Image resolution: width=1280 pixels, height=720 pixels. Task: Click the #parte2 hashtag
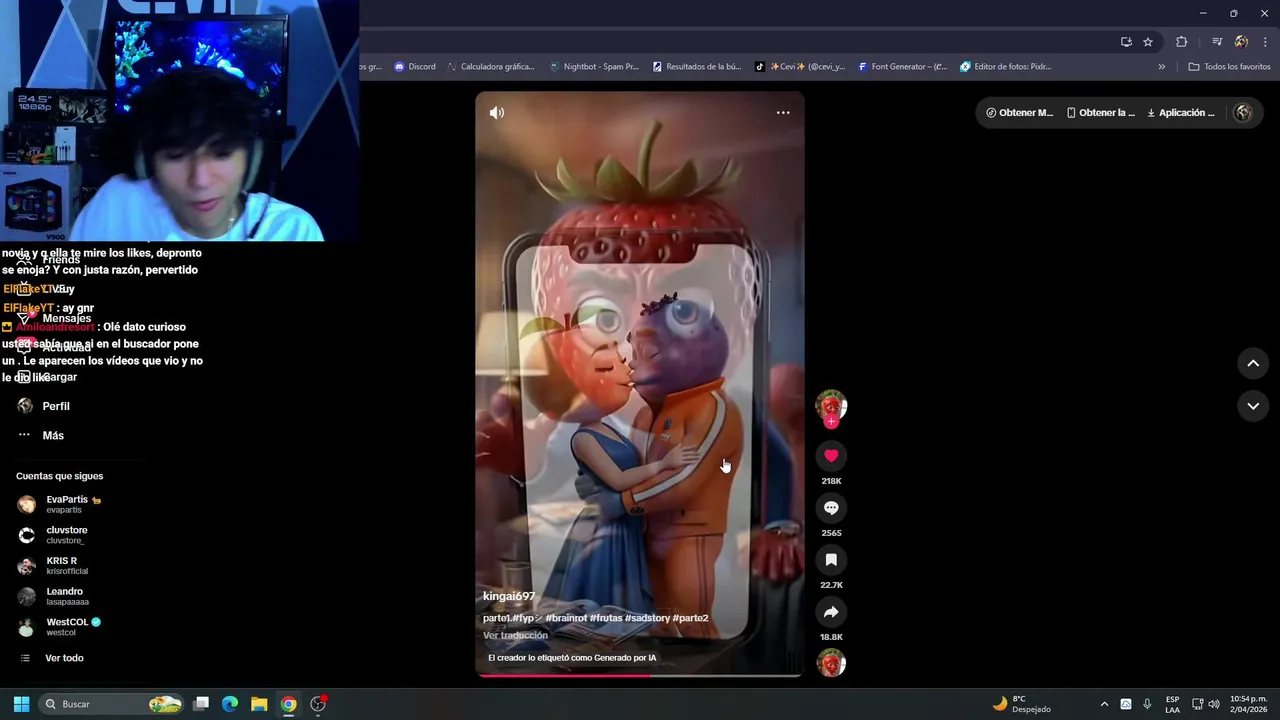click(690, 618)
